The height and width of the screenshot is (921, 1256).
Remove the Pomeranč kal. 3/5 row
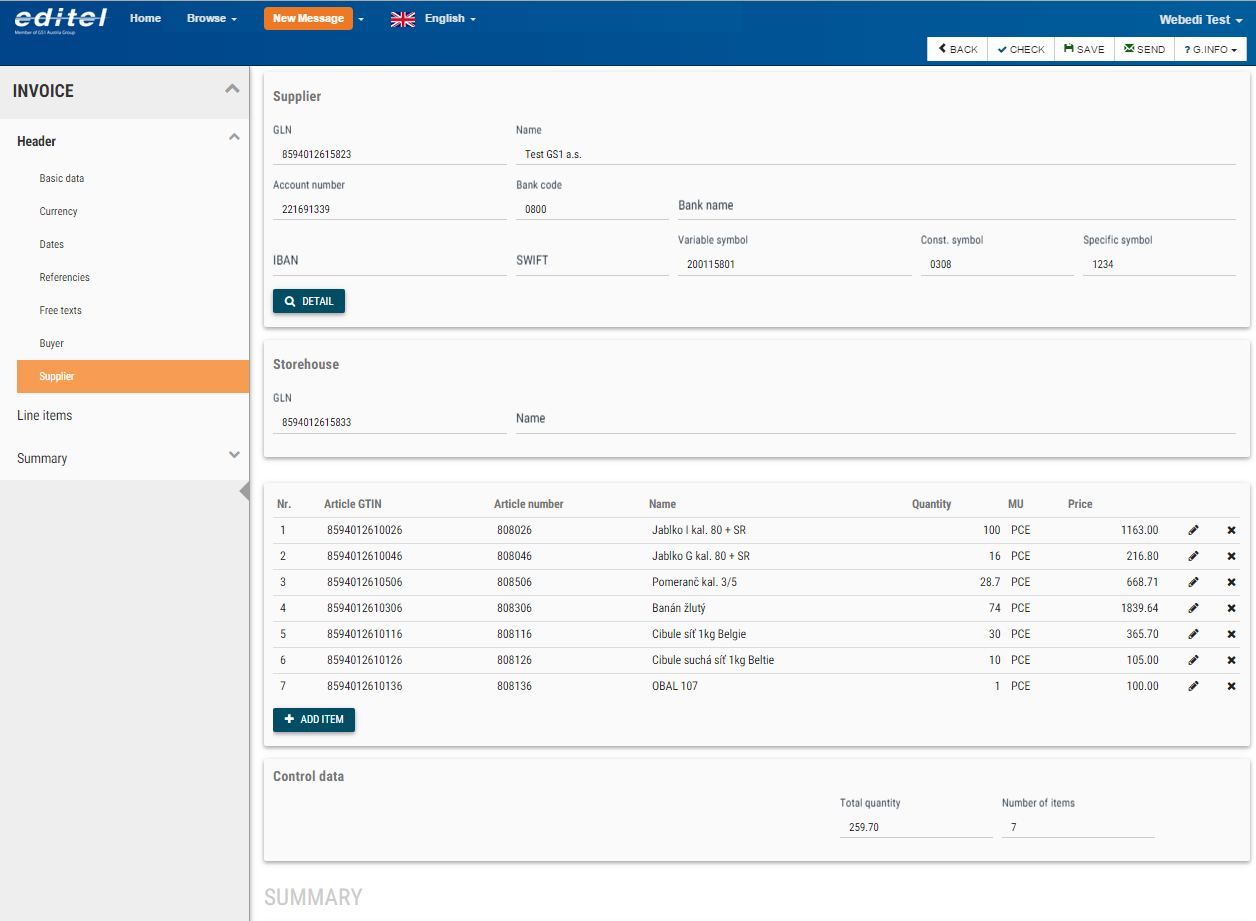(1231, 582)
